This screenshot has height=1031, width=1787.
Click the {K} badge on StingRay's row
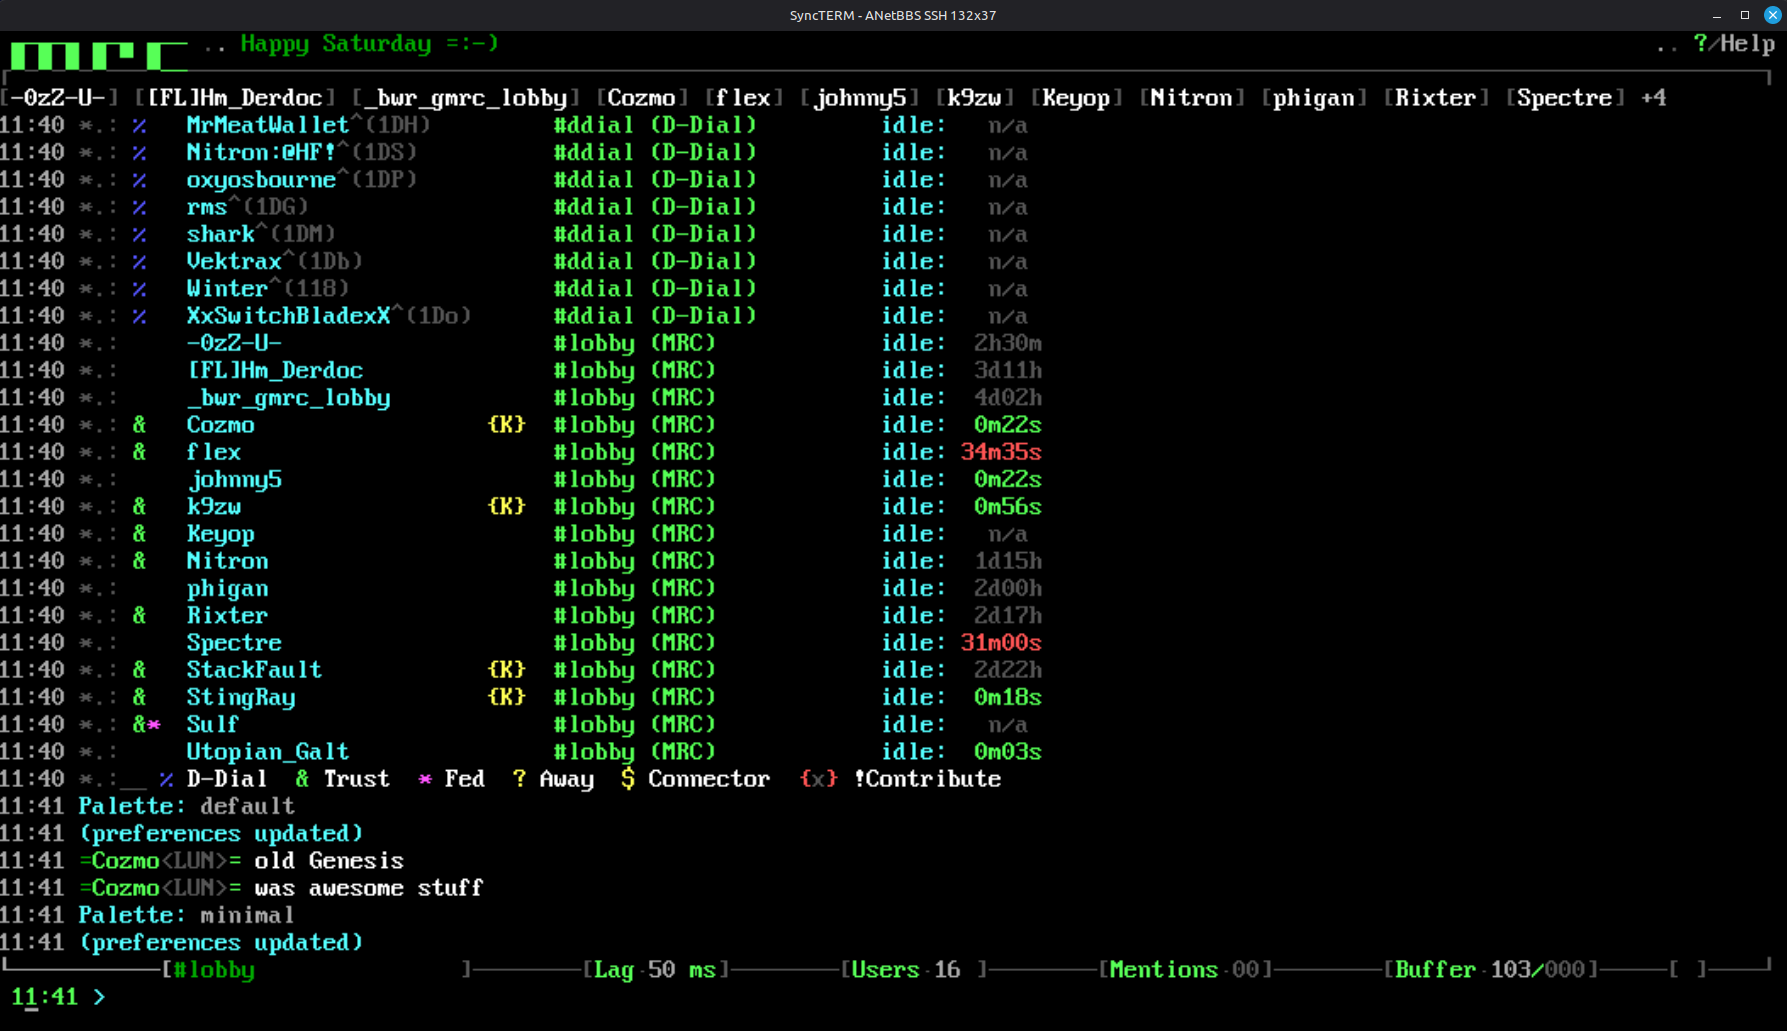tap(506, 697)
